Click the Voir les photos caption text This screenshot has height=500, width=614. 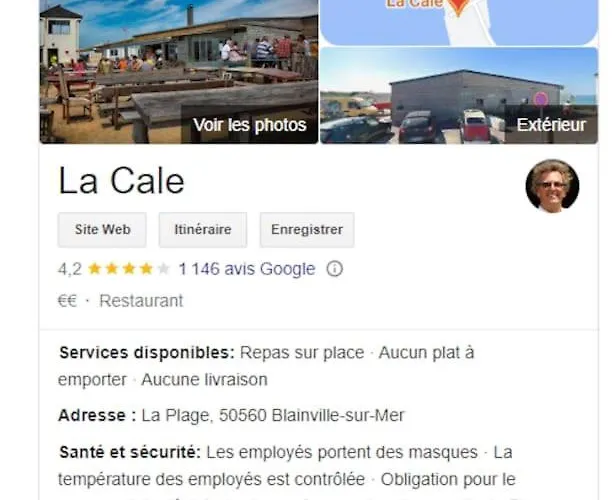click(250, 125)
